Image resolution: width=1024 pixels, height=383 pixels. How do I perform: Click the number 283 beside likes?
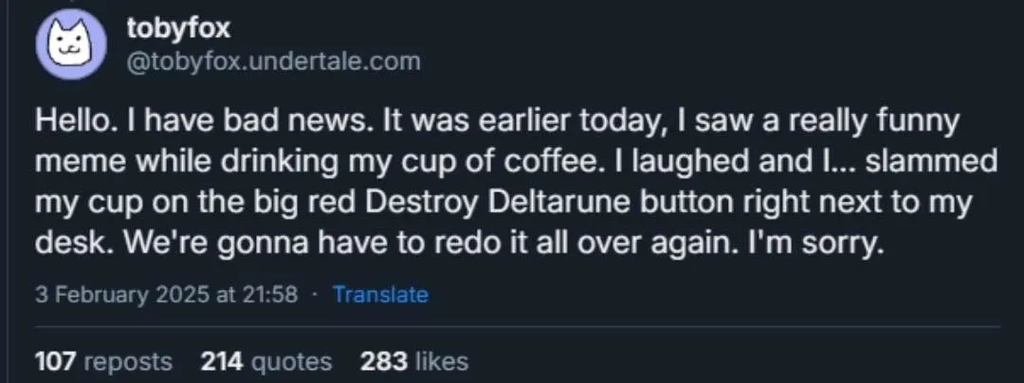[x=384, y=361]
